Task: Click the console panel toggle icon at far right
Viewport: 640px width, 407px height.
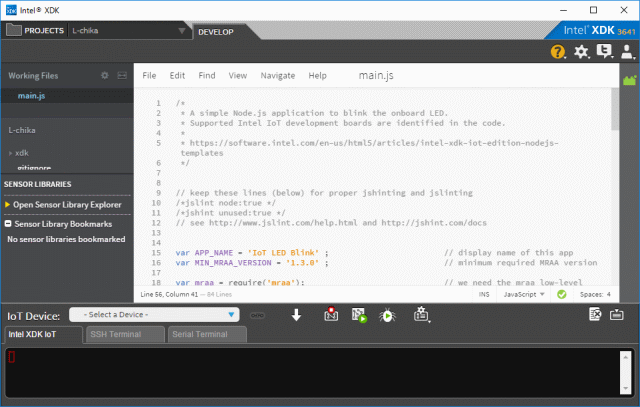Action: pos(616,314)
